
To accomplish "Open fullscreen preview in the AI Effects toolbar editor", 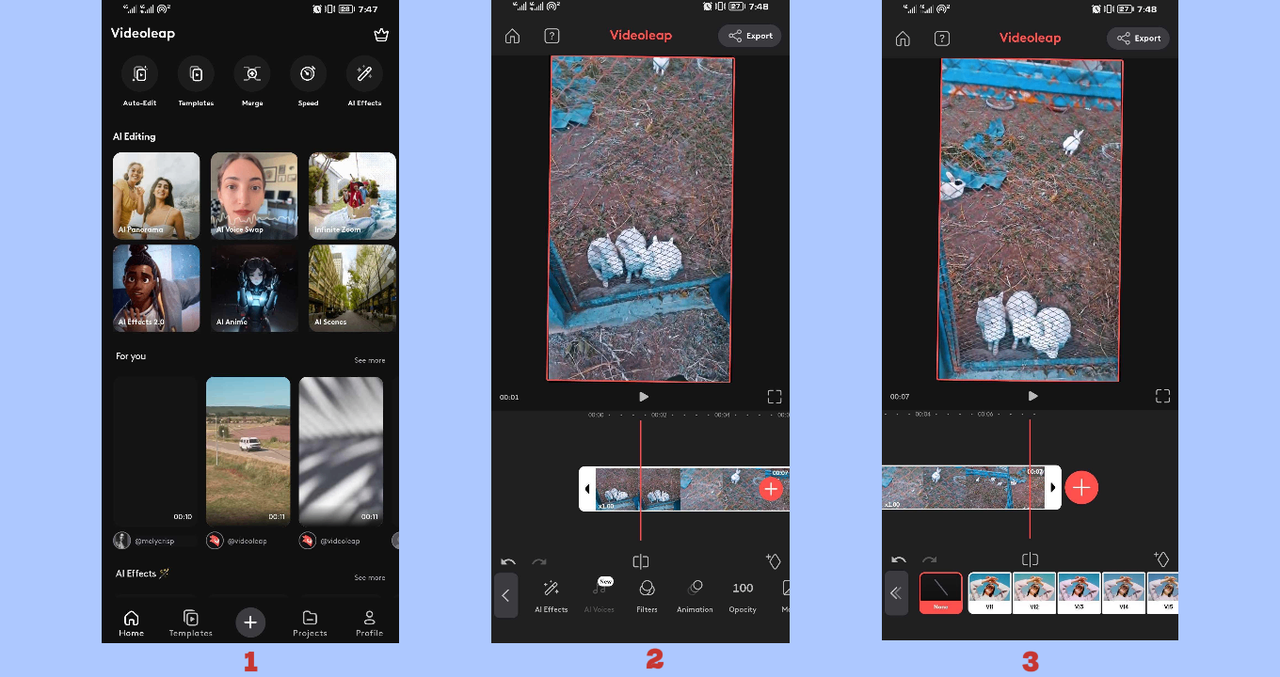I will (x=774, y=397).
